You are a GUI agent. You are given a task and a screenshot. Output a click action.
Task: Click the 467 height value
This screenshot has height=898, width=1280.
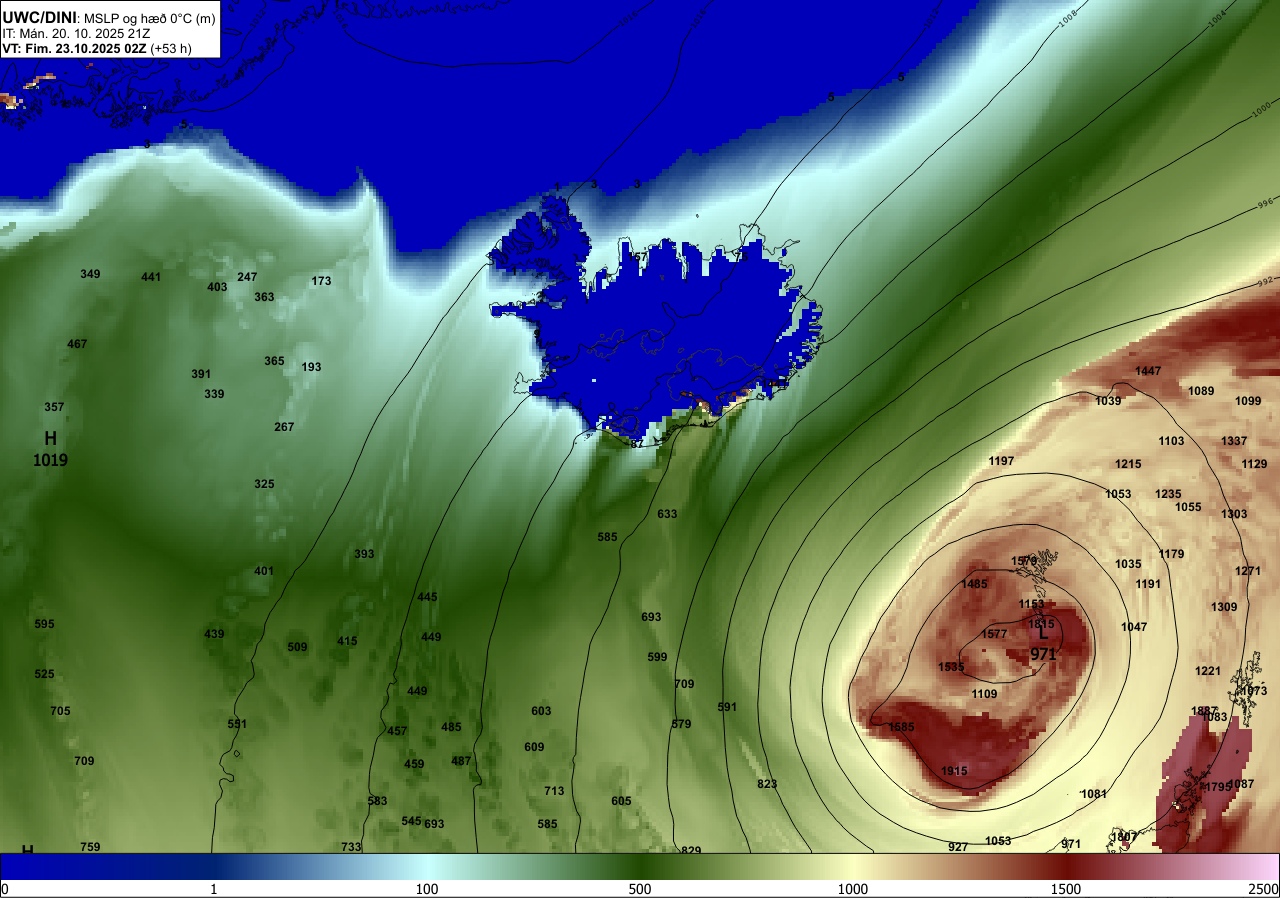(77, 344)
